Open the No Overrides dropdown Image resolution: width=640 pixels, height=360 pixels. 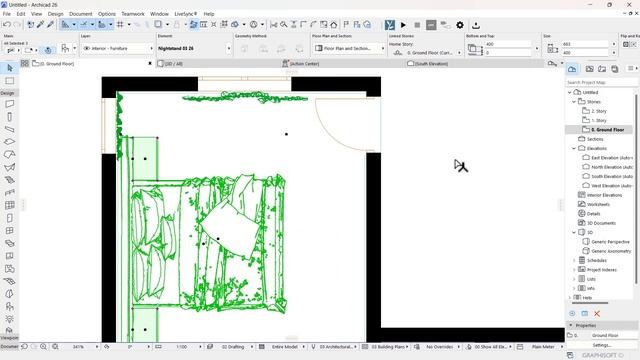pos(440,347)
